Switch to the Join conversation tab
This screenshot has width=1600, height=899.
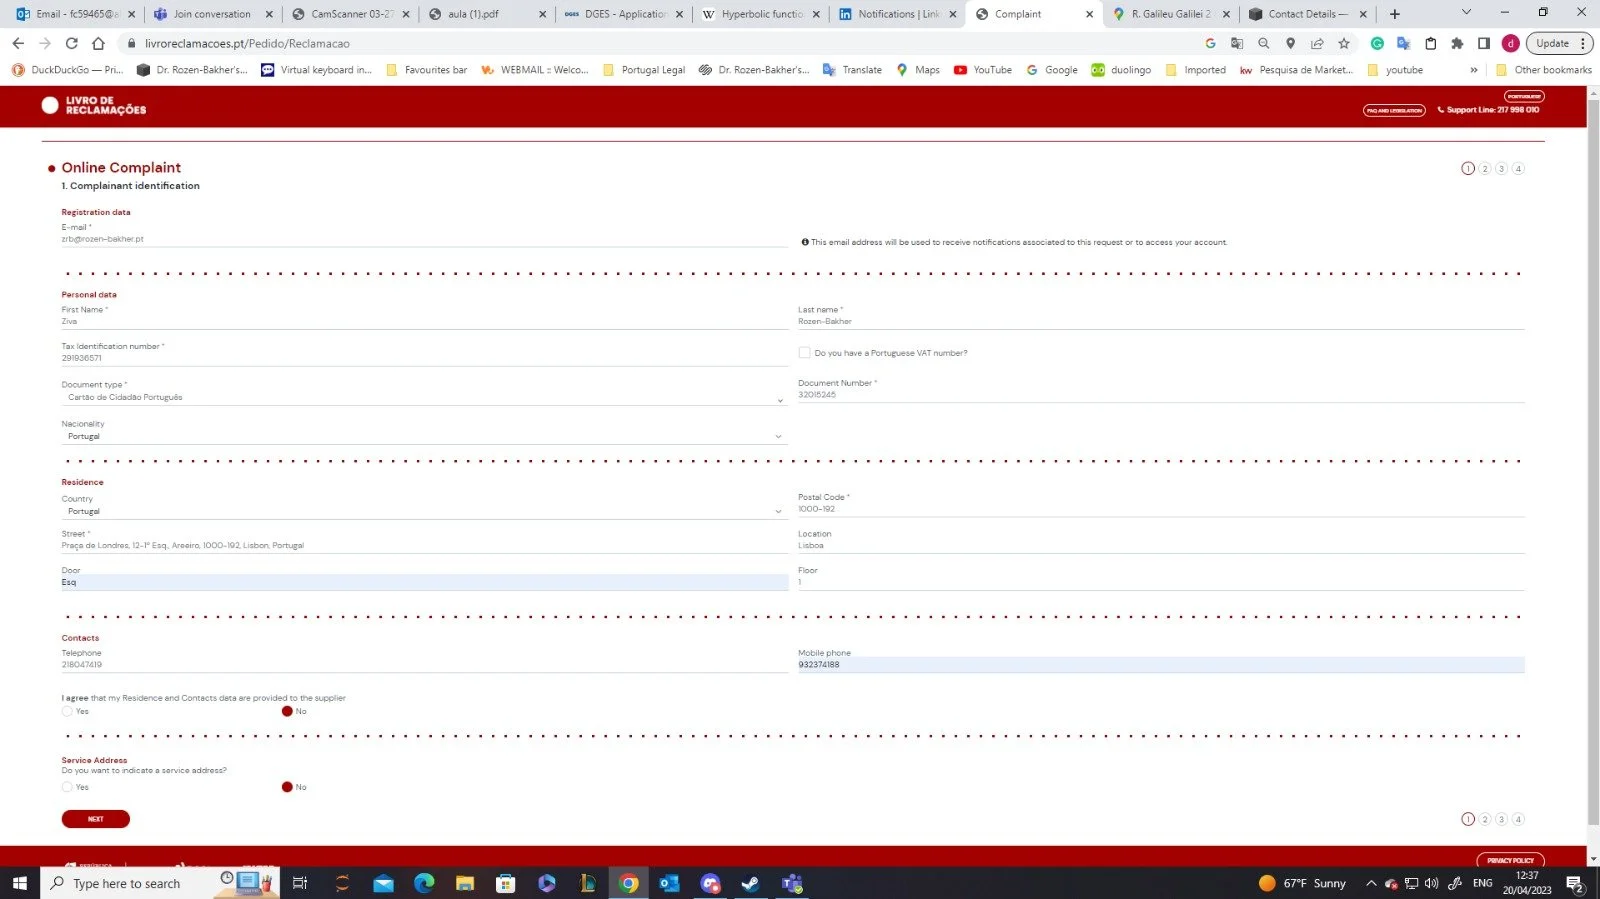coord(214,14)
